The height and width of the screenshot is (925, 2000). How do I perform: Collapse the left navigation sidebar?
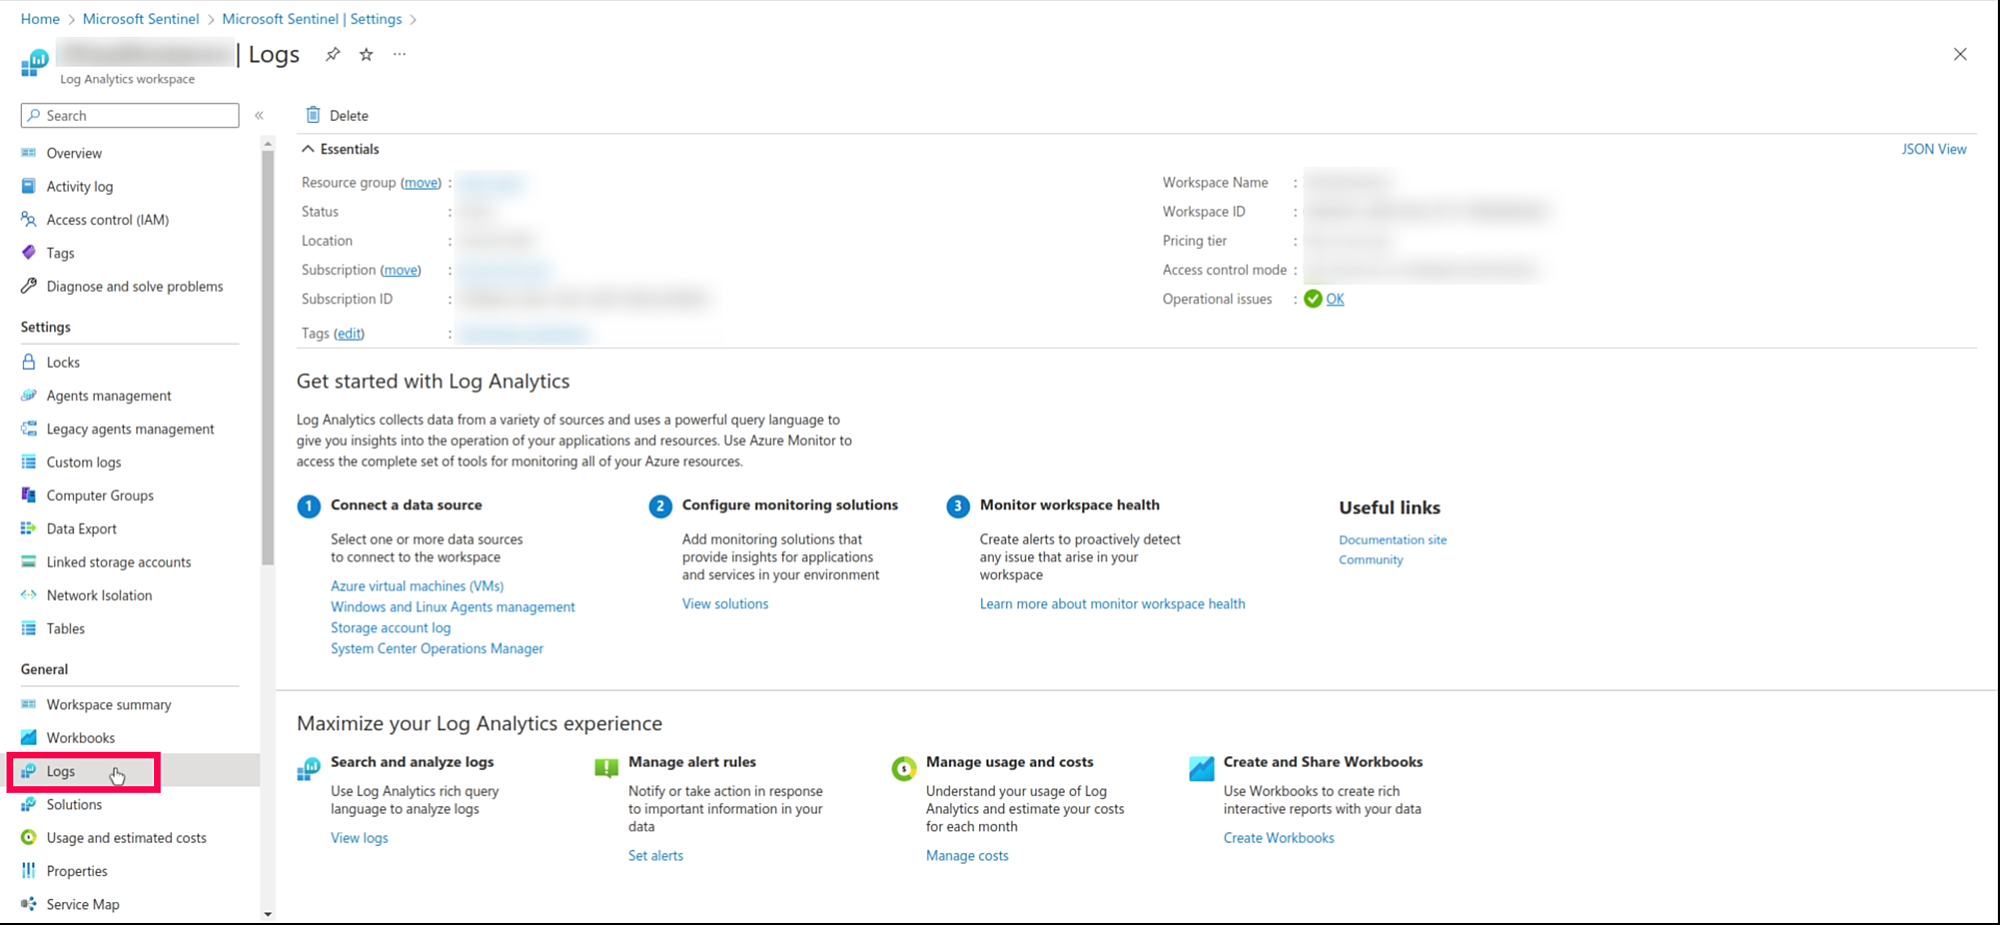[259, 115]
